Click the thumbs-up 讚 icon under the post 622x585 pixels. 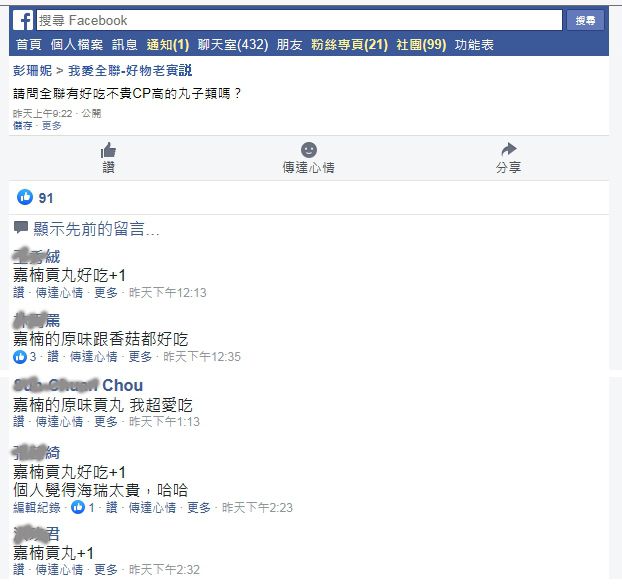point(108,151)
